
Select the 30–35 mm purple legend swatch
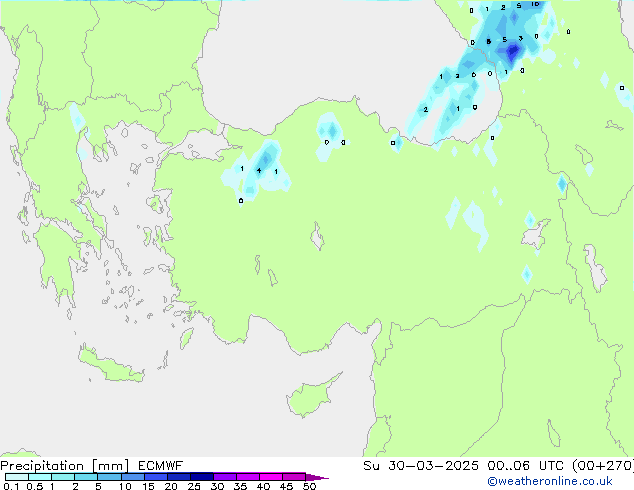click(224, 477)
